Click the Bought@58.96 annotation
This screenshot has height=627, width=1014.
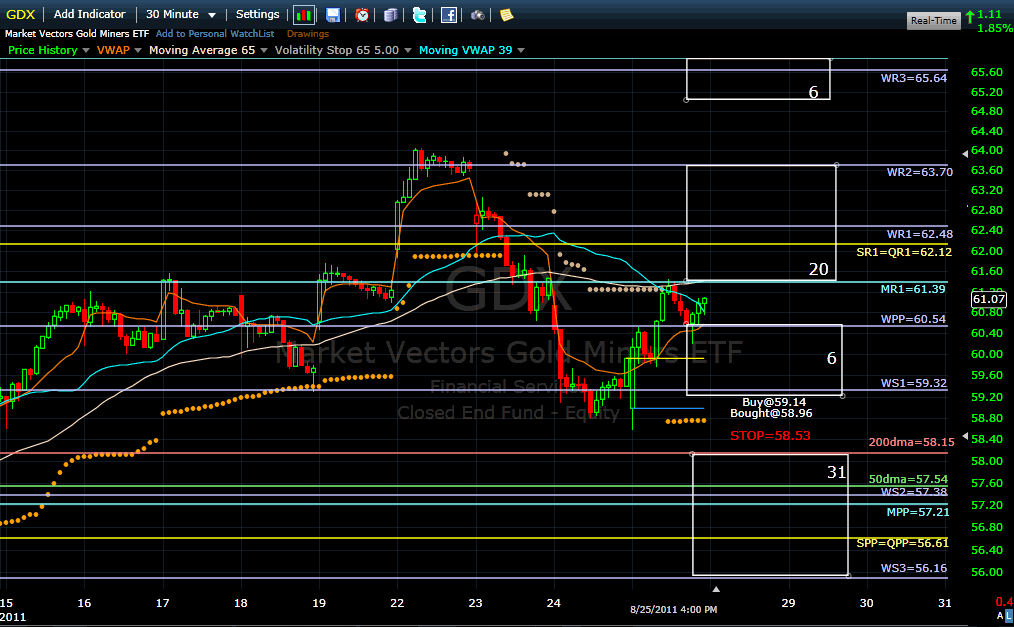[771, 413]
